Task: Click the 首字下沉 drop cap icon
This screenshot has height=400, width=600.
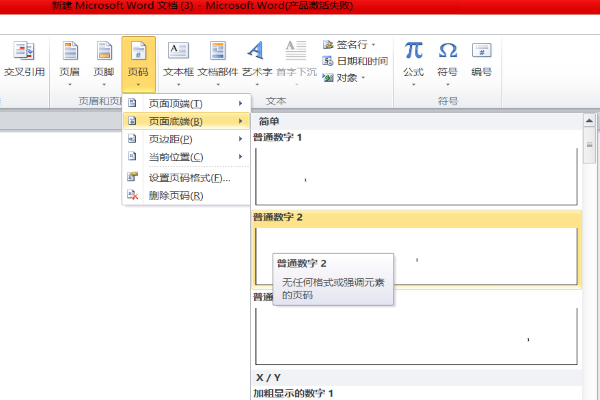Action: pyautogui.click(x=296, y=51)
